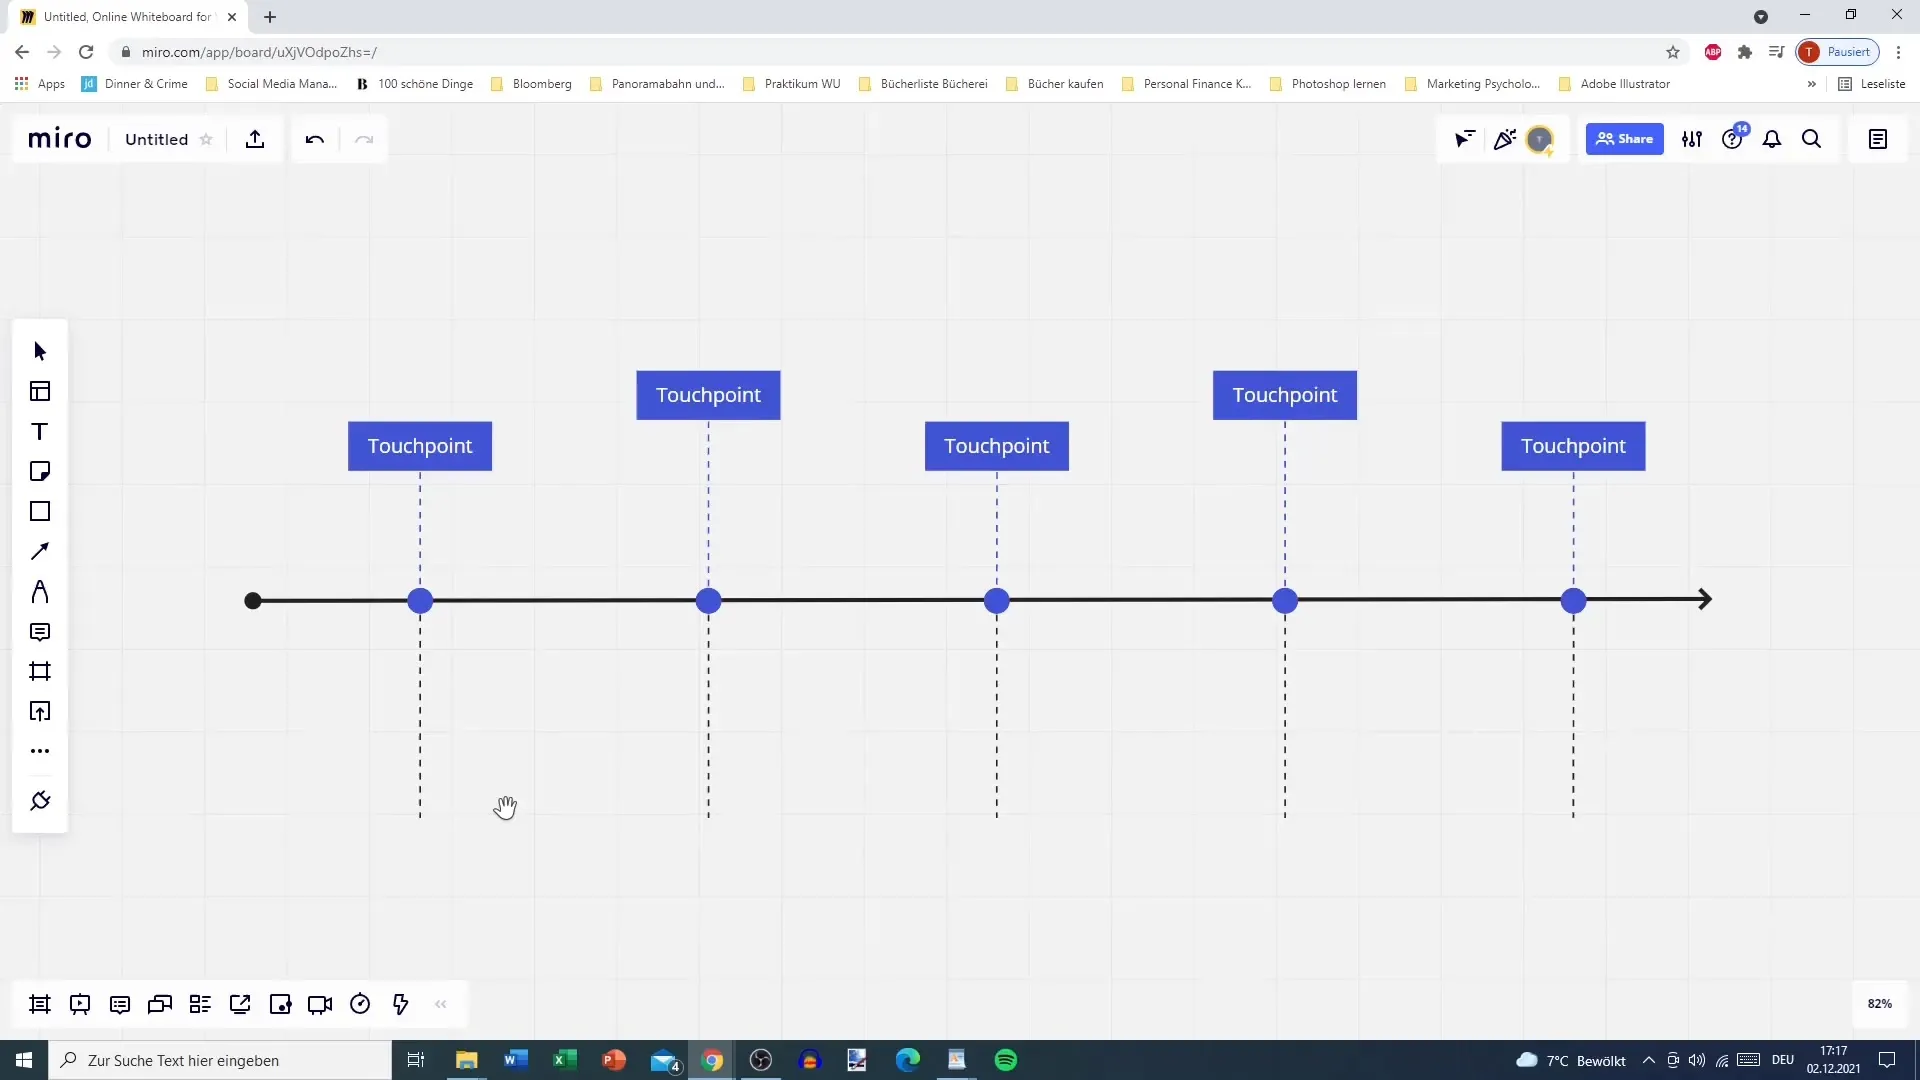Click the Untitled board title
This screenshot has width=1920, height=1080.
(156, 139)
